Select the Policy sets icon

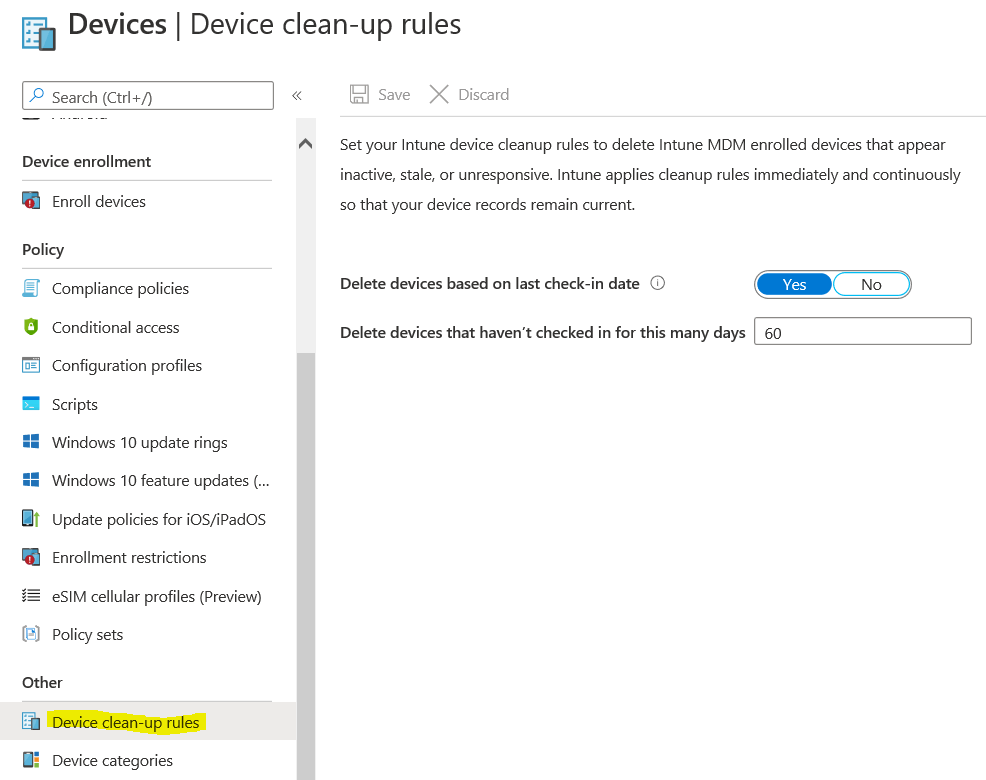point(31,634)
